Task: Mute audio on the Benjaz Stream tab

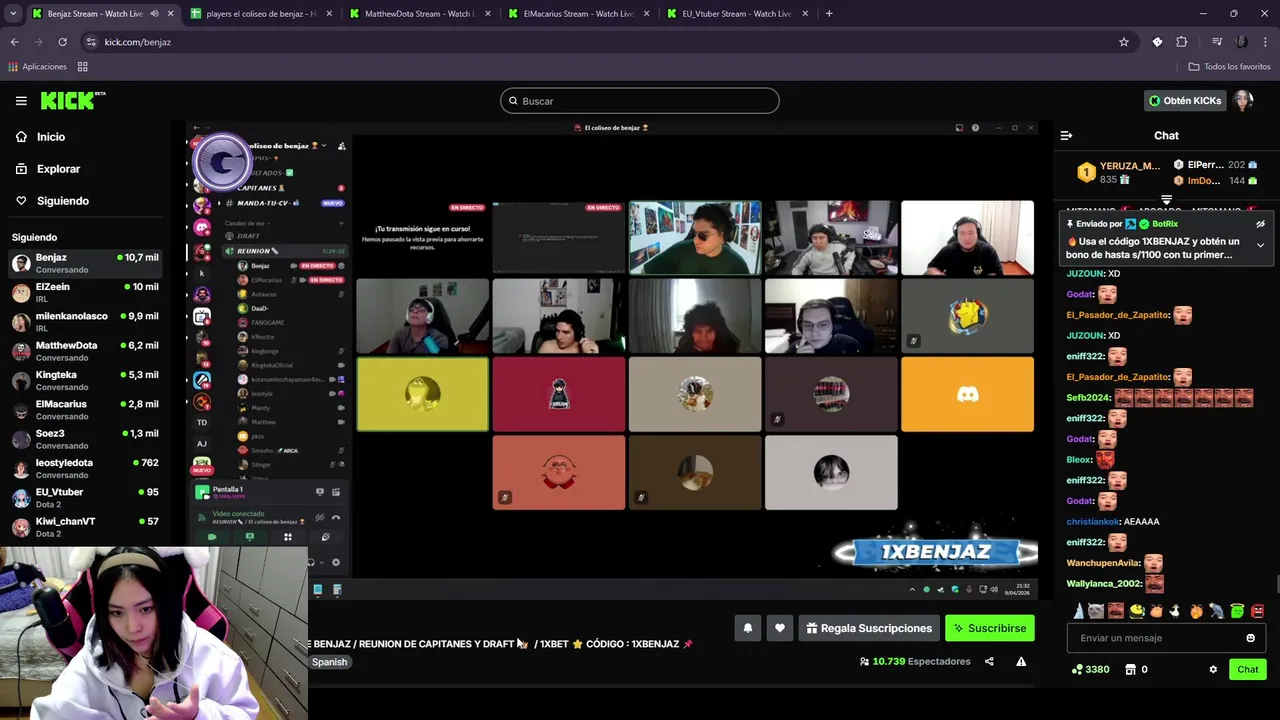Action: (153, 14)
